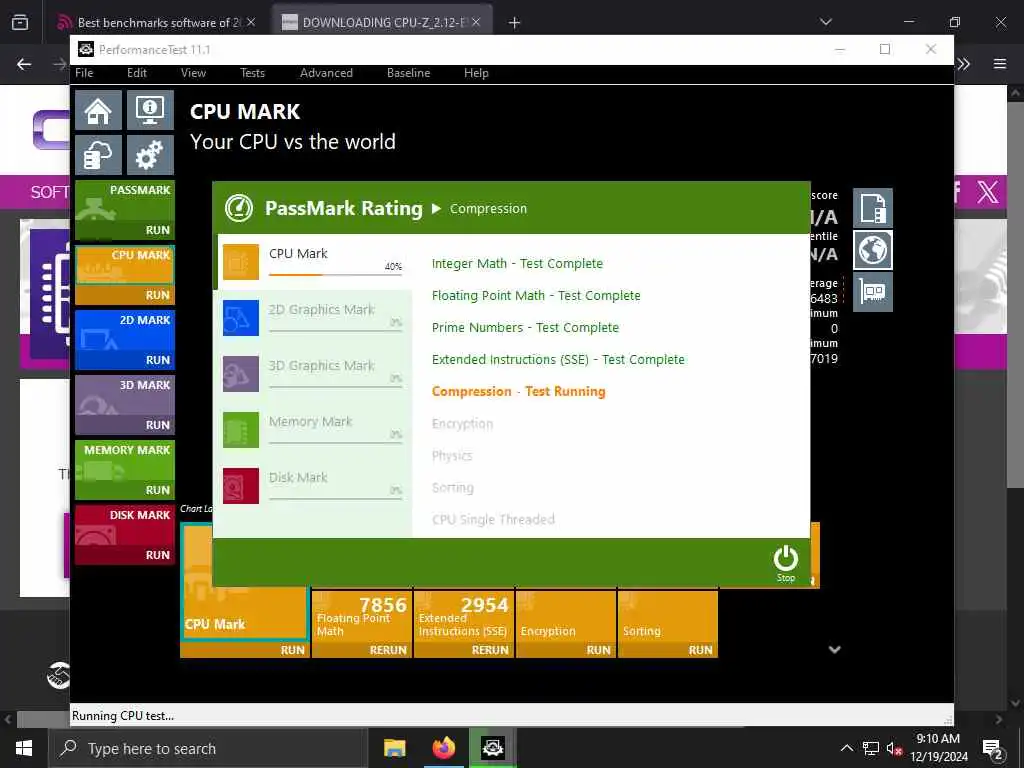Select the PassMark tile icon
Viewport: 1024px width, 768px height.
click(96, 210)
